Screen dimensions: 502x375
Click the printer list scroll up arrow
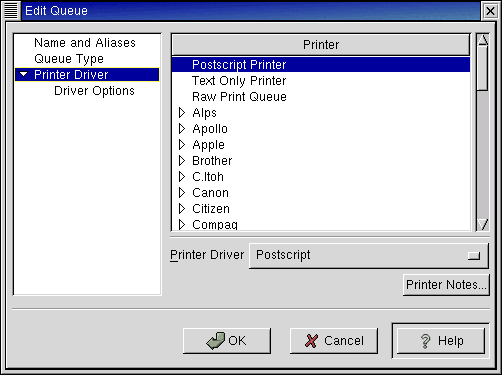[x=482, y=40]
